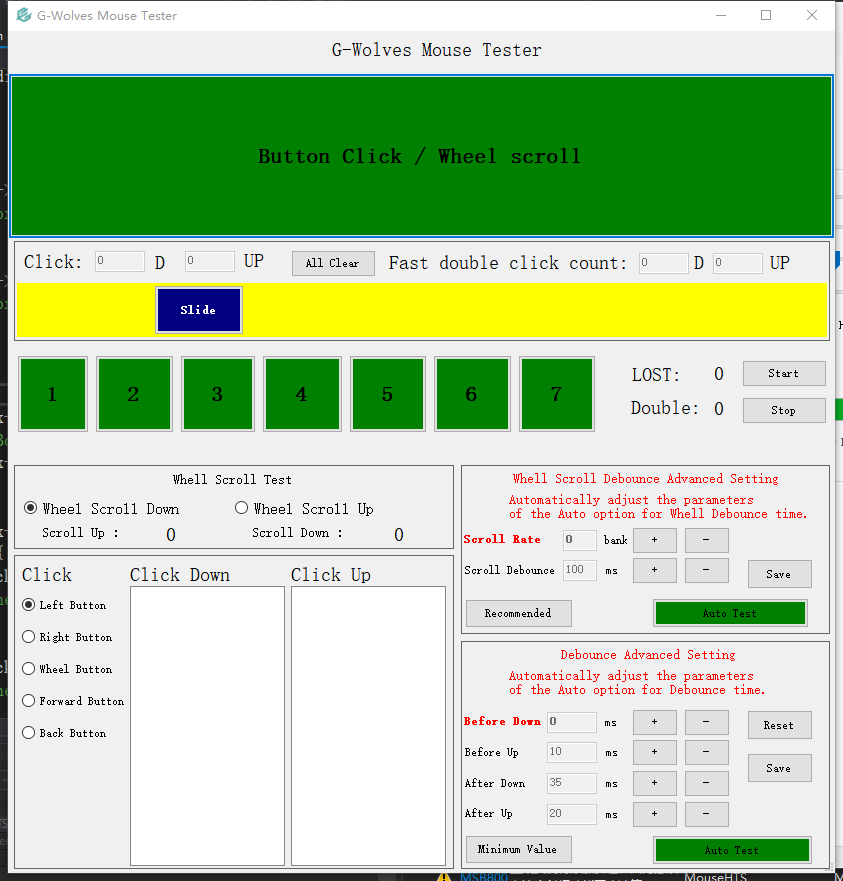843x881 pixels.
Task: Click green test box number 4
Action: pyautogui.click(x=302, y=394)
